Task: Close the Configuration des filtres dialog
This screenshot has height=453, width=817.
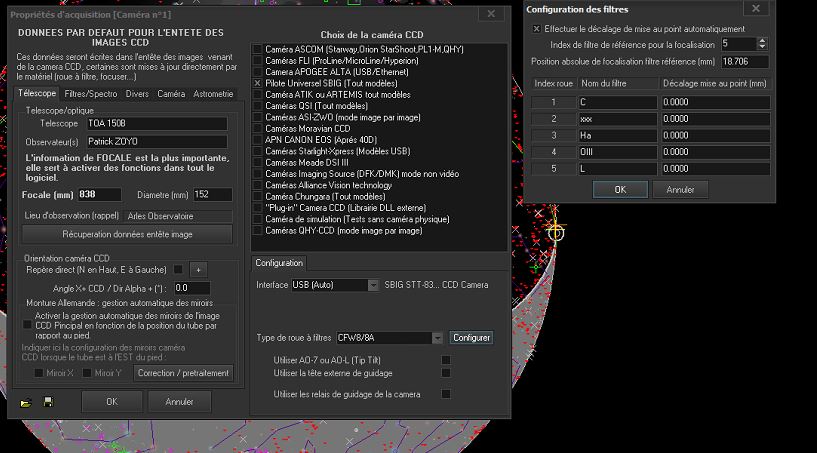Action: tap(755, 9)
